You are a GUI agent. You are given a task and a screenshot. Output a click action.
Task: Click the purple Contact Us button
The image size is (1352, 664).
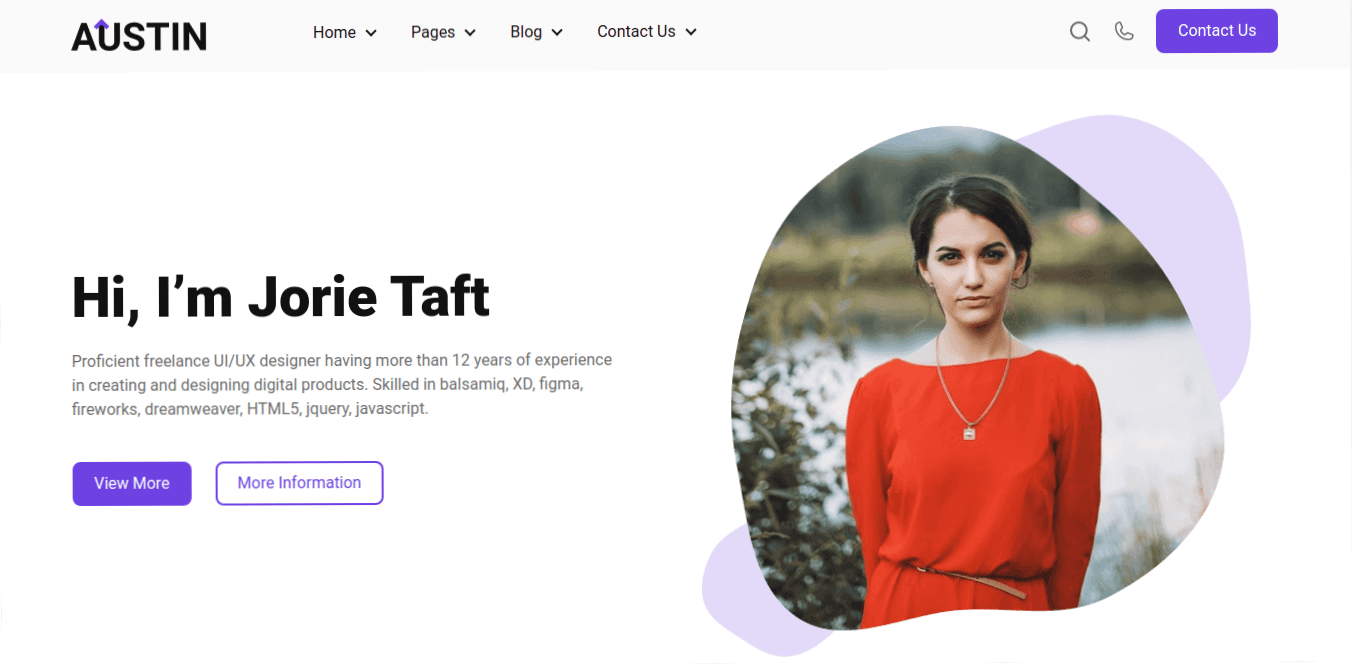(1217, 31)
